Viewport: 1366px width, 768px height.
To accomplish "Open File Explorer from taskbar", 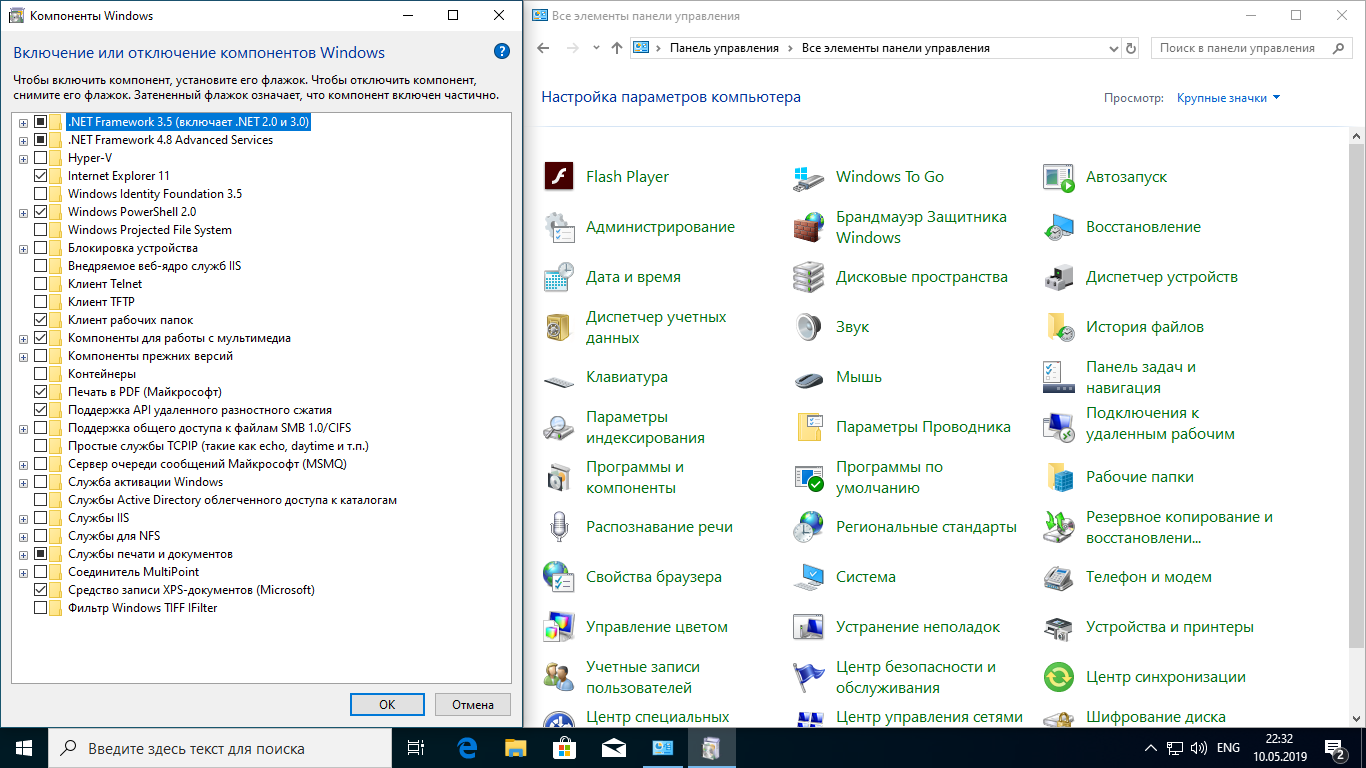I will pos(515,748).
